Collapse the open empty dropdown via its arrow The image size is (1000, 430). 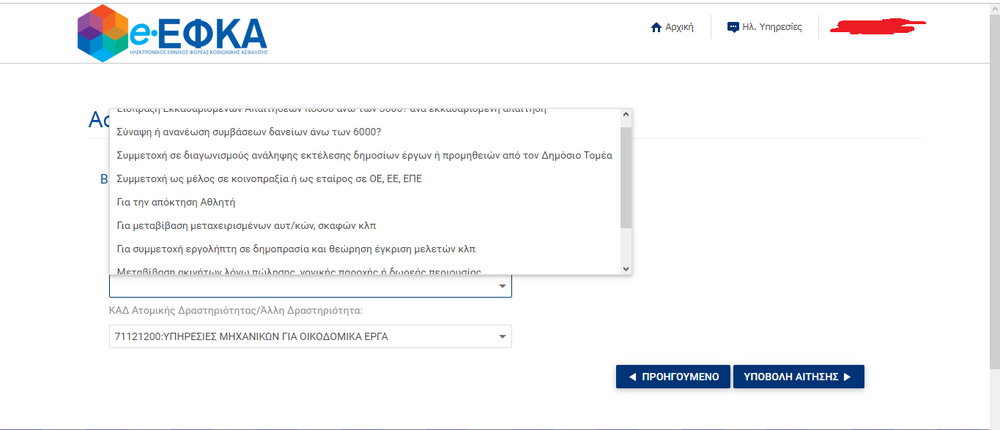[x=501, y=288]
